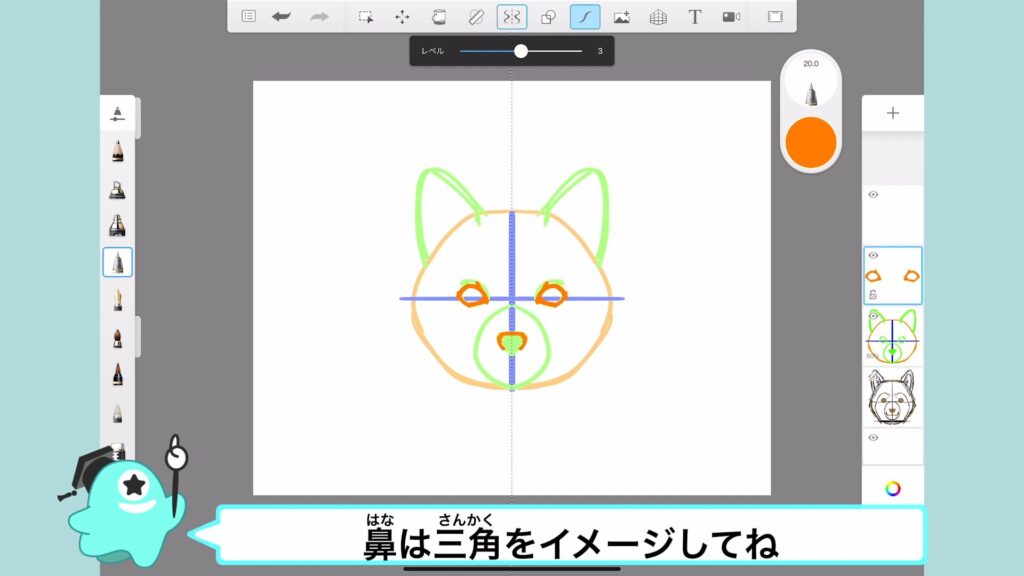Activate the Transform move tool
Viewport: 1024px width, 576px height.
tap(402, 17)
